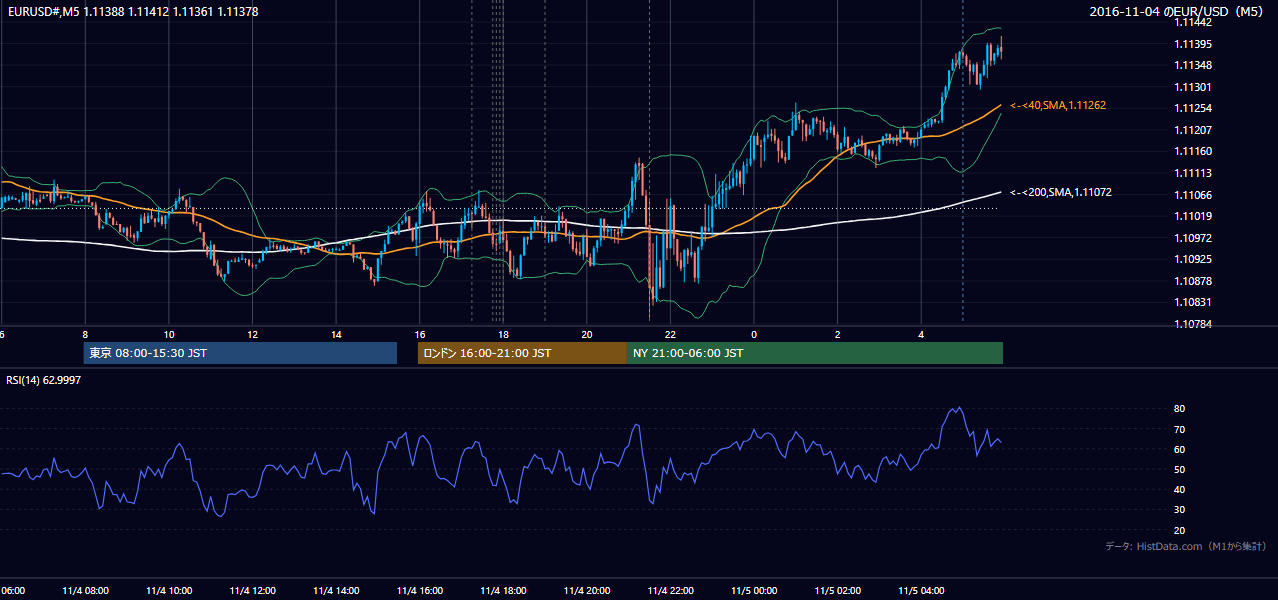Click hour tick 18 under price chart
Image resolution: width=1278 pixels, height=600 pixels.
503,334
